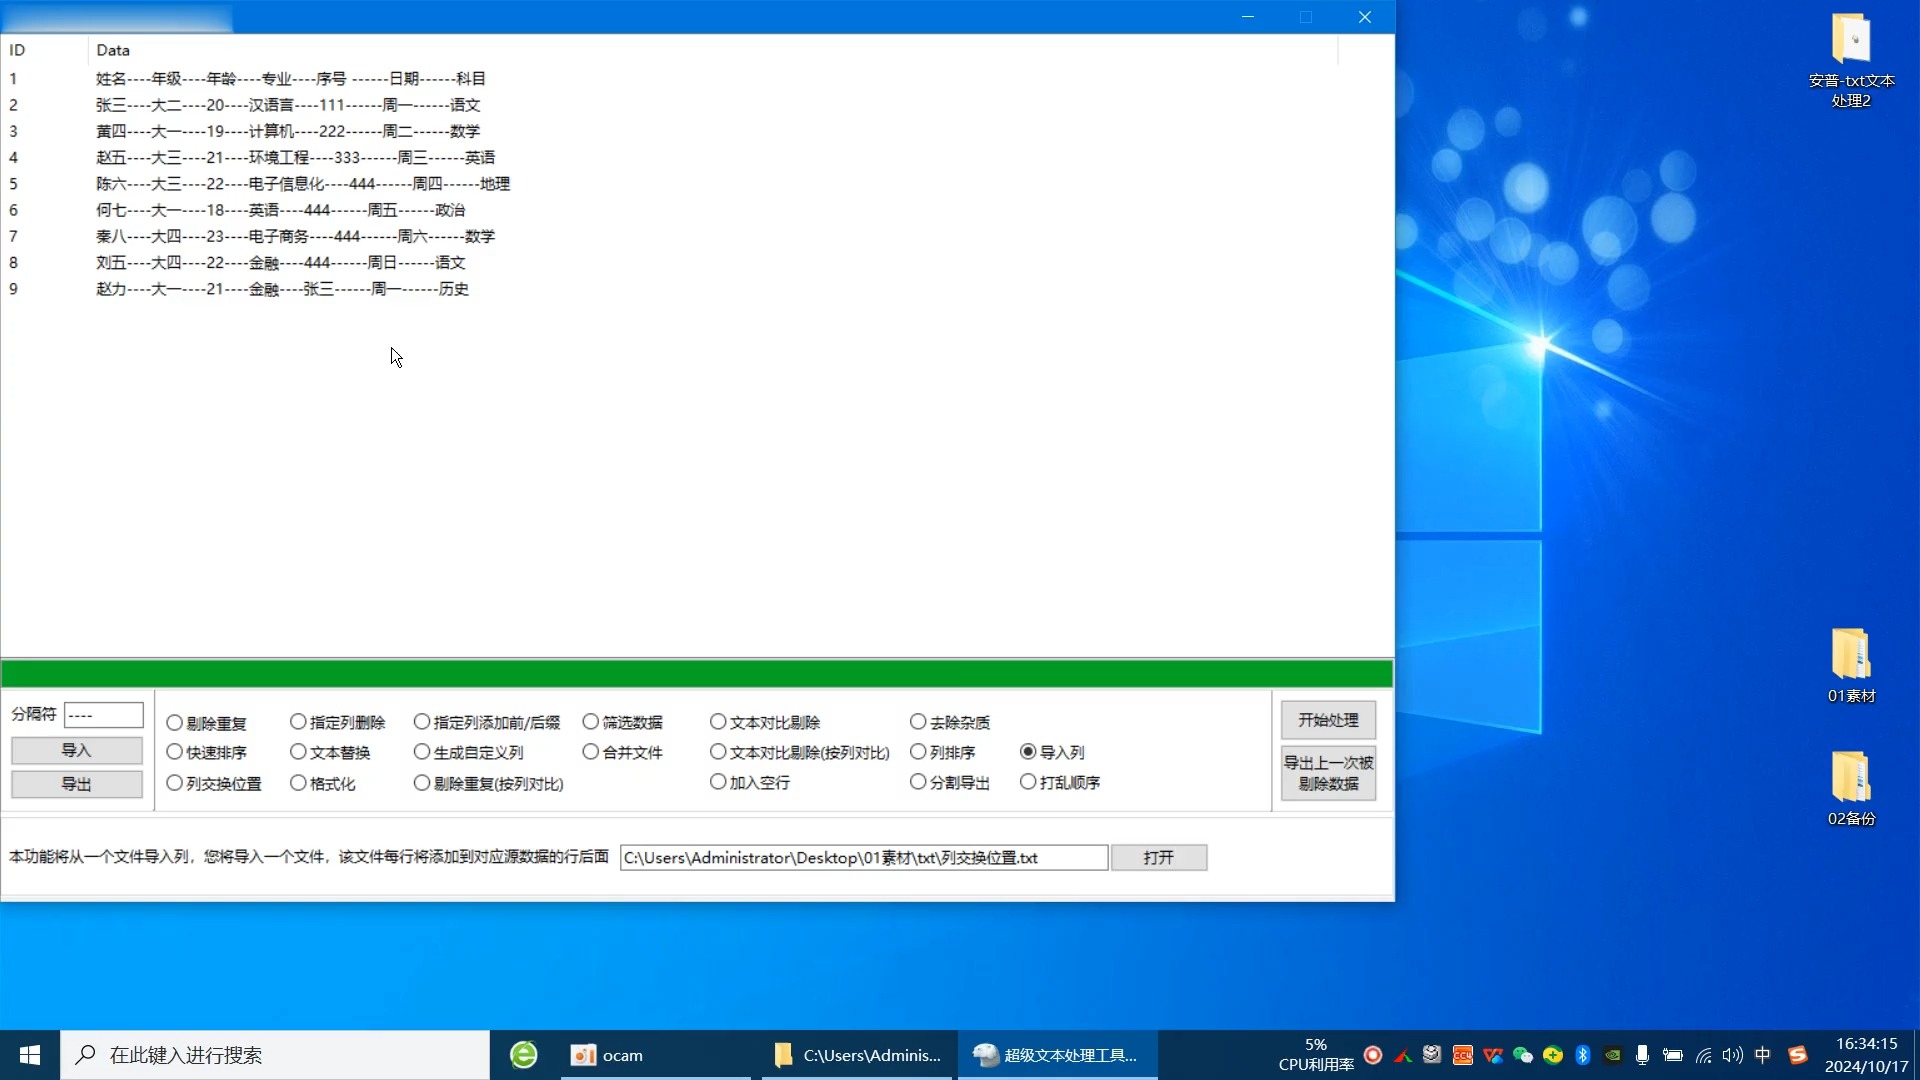Enable 导入列 radio button
Screen dimensions: 1920x1080
1029,752
